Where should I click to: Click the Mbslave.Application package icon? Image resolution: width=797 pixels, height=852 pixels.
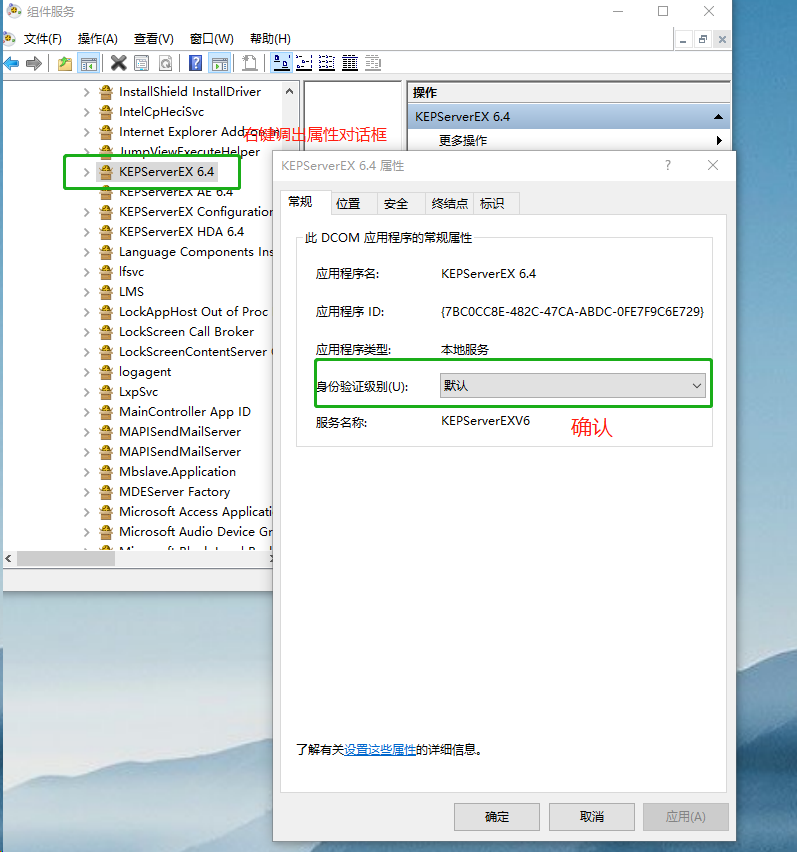(105, 472)
